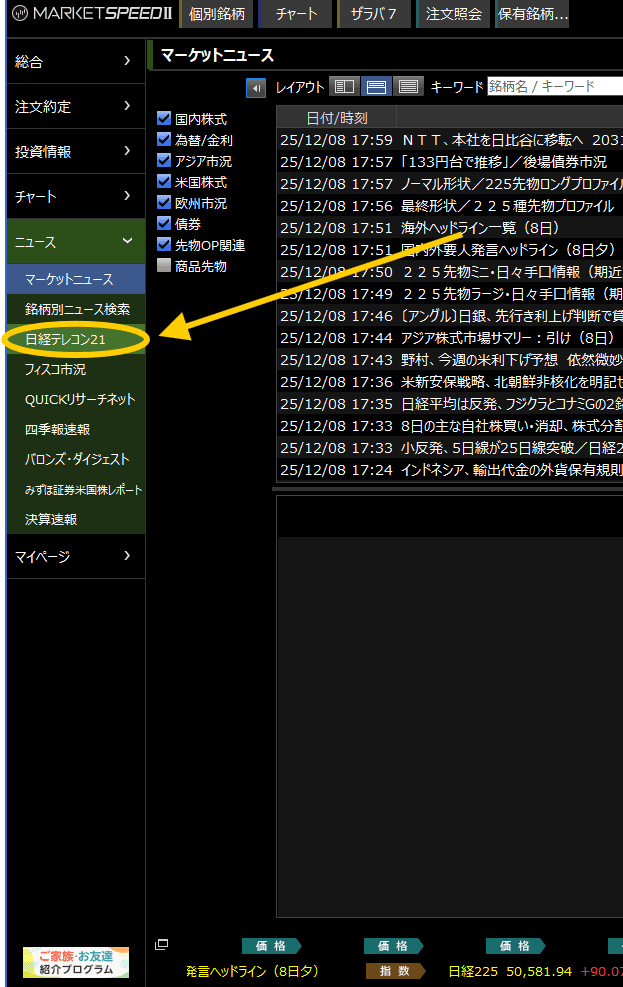Open the 225先物ミニ・日々手口情報 news

point(450,272)
